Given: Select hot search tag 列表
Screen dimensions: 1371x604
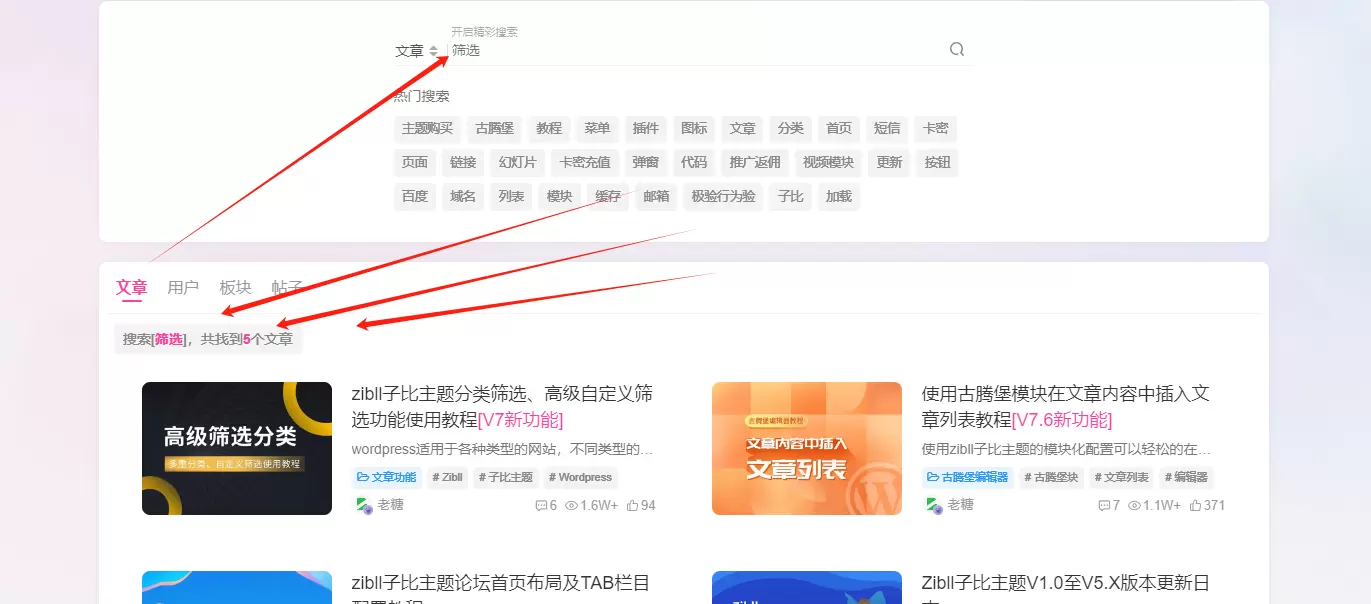Looking at the screenshot, I should [511, 197].
